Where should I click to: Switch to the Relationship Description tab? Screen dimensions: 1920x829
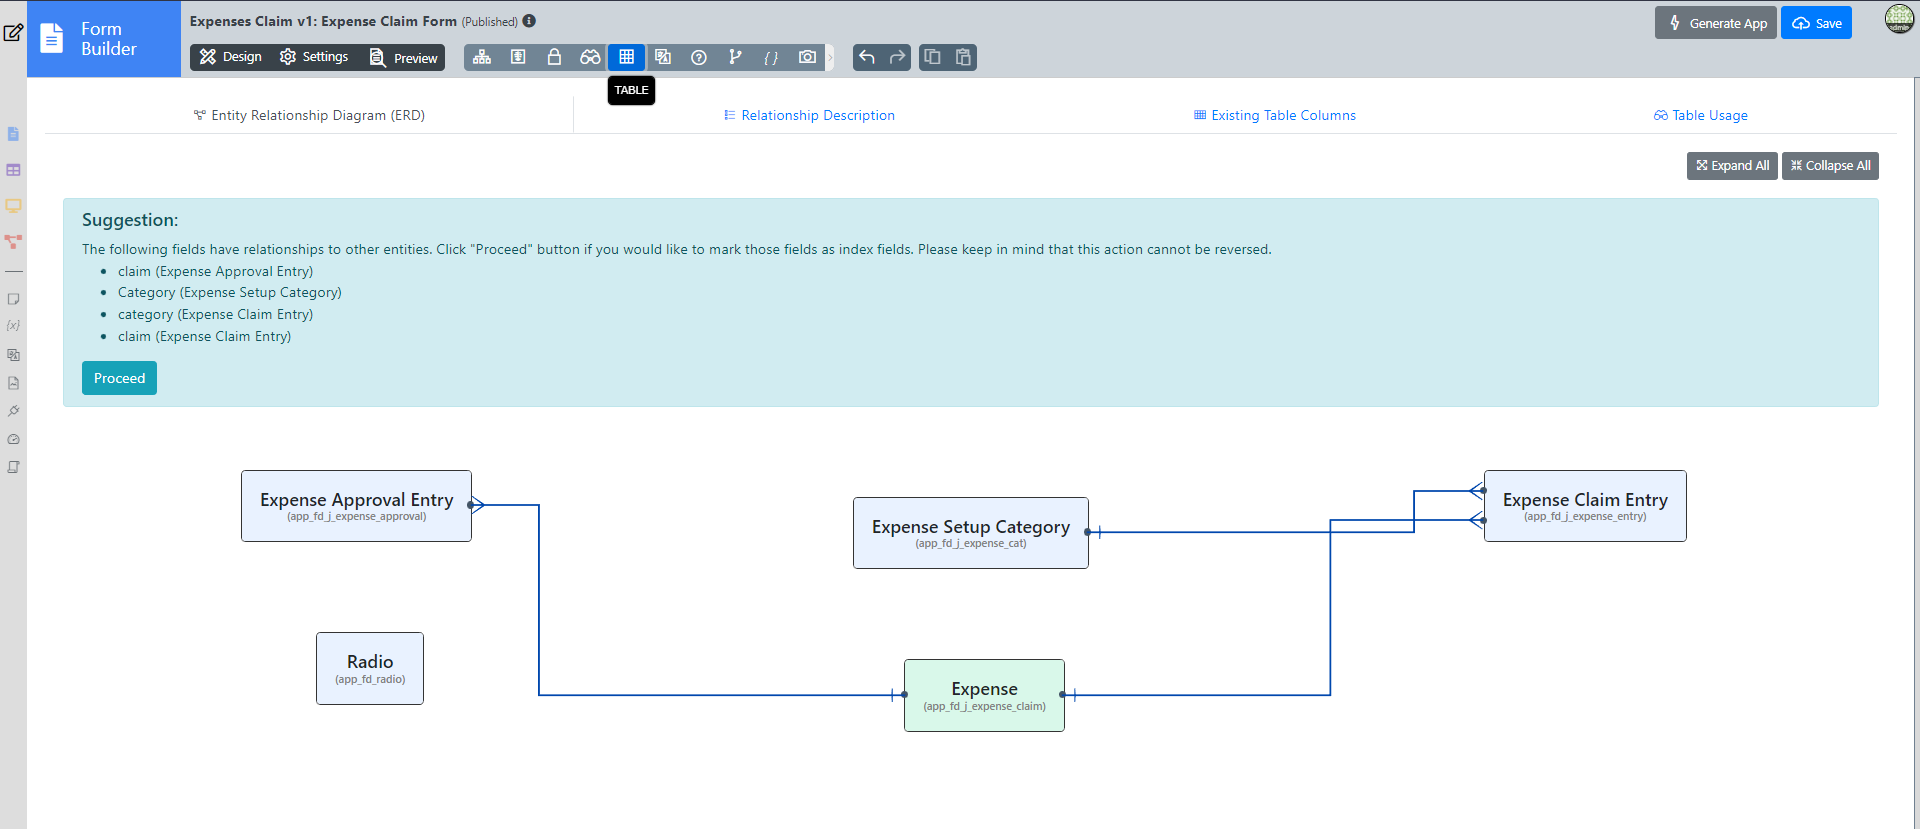coord(809,115)
